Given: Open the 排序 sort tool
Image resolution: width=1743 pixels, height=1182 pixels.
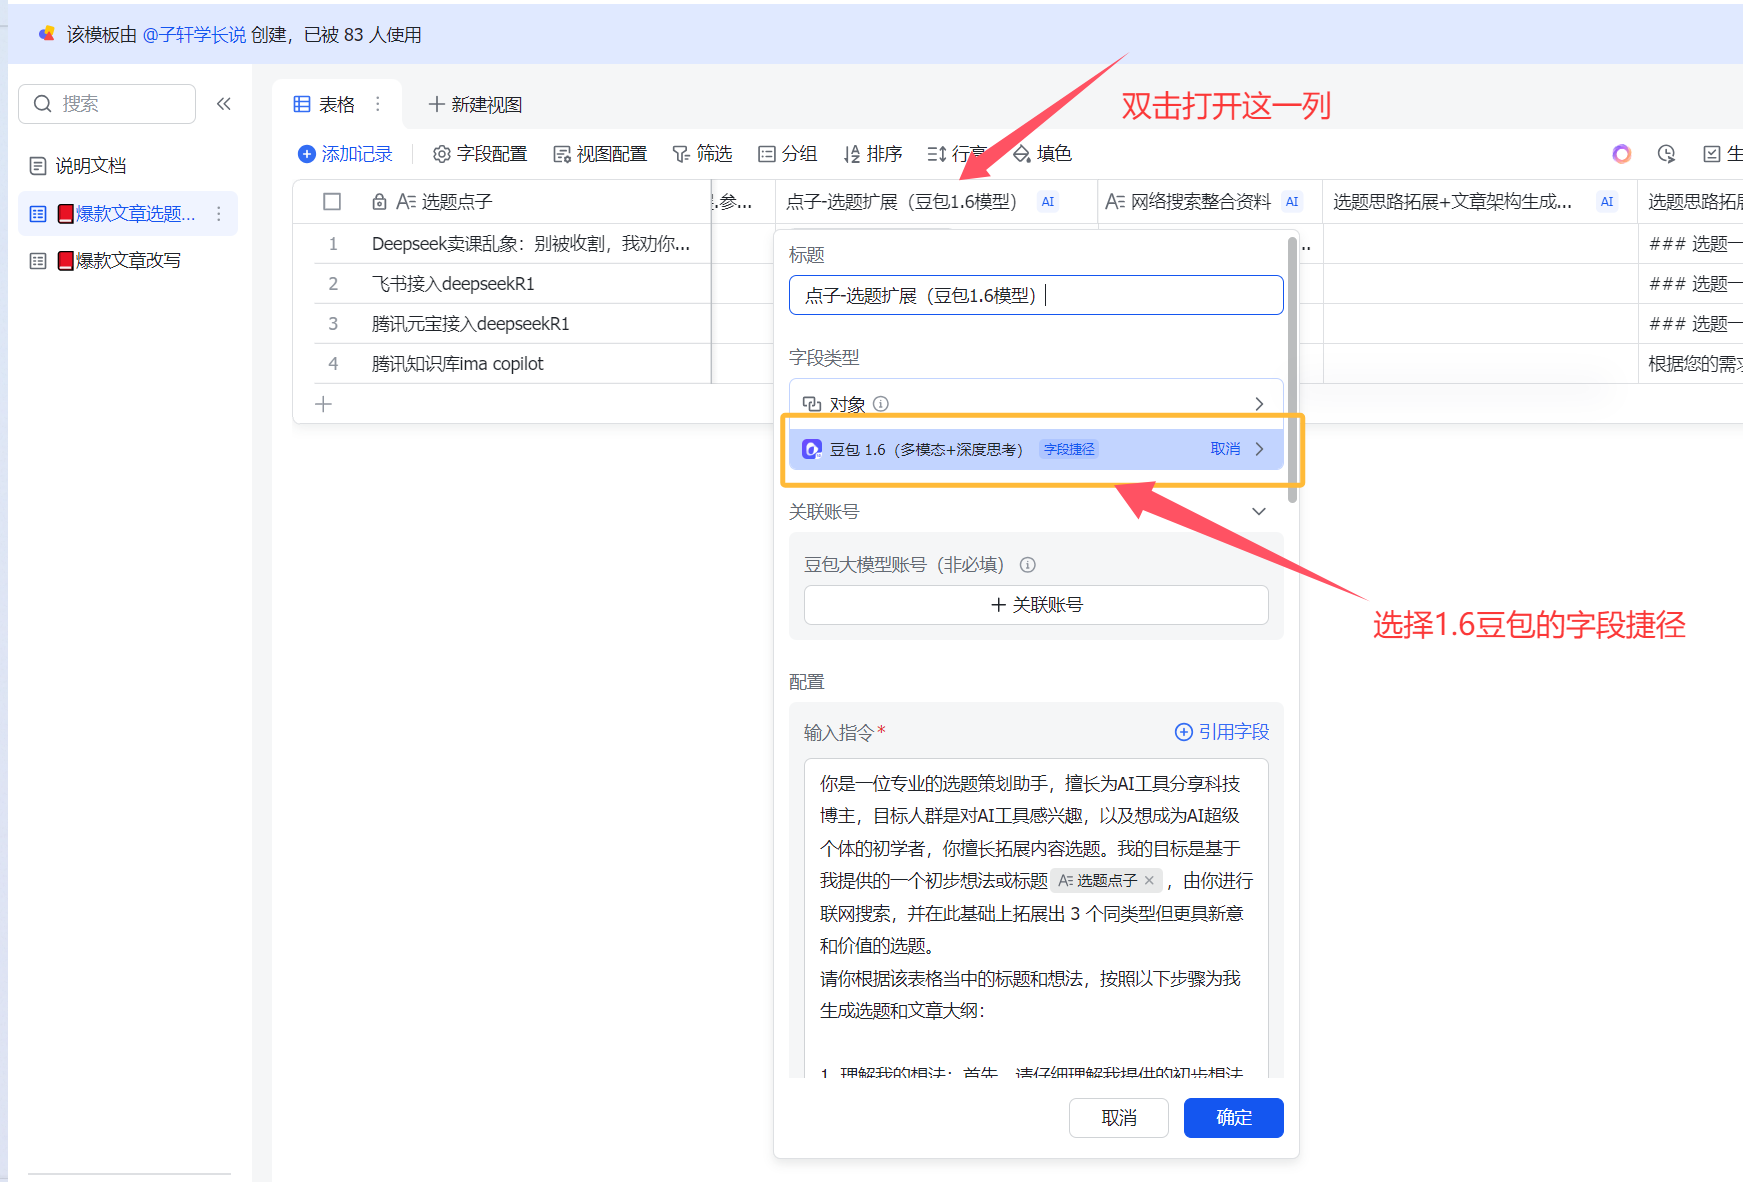Looking at the screenshot, I should click(x=872, y=154).
